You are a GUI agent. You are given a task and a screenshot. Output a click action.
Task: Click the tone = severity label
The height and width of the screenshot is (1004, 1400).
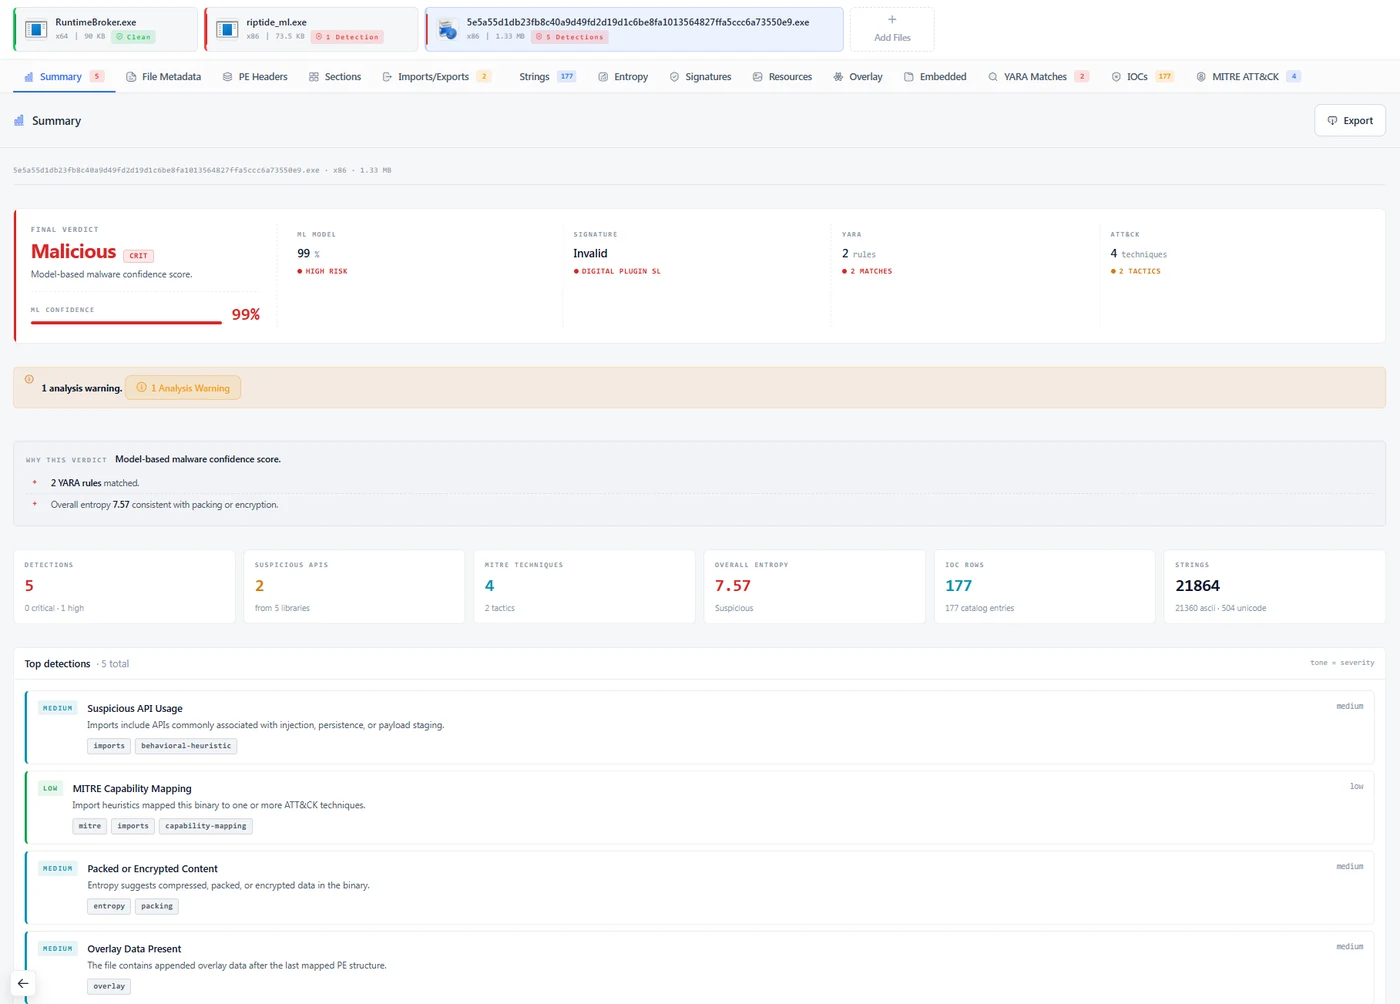point(1342,662)
